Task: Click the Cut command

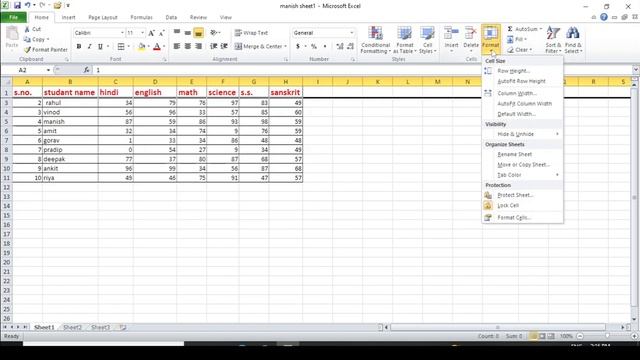Action: (x=33, y=29)
